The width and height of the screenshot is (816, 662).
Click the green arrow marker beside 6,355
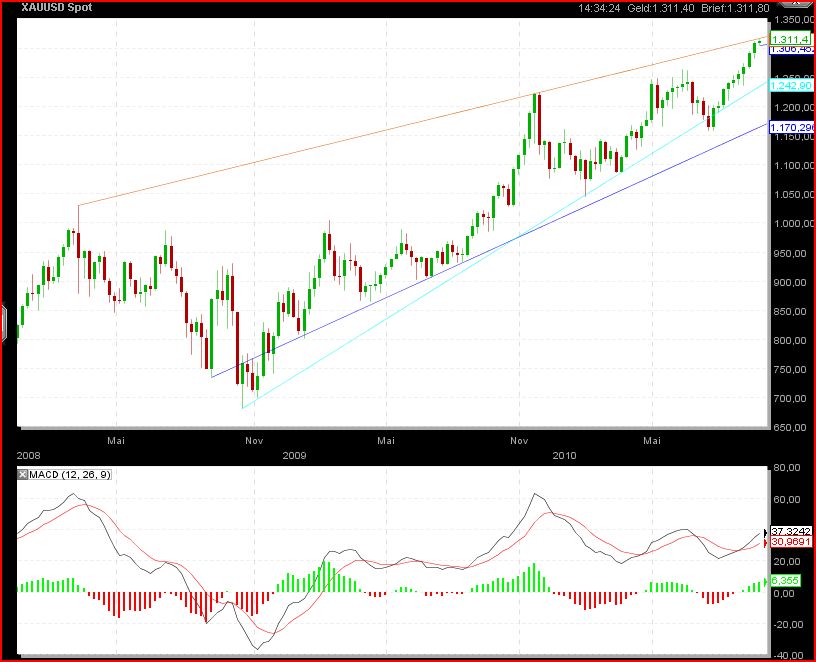click(767, 579)
